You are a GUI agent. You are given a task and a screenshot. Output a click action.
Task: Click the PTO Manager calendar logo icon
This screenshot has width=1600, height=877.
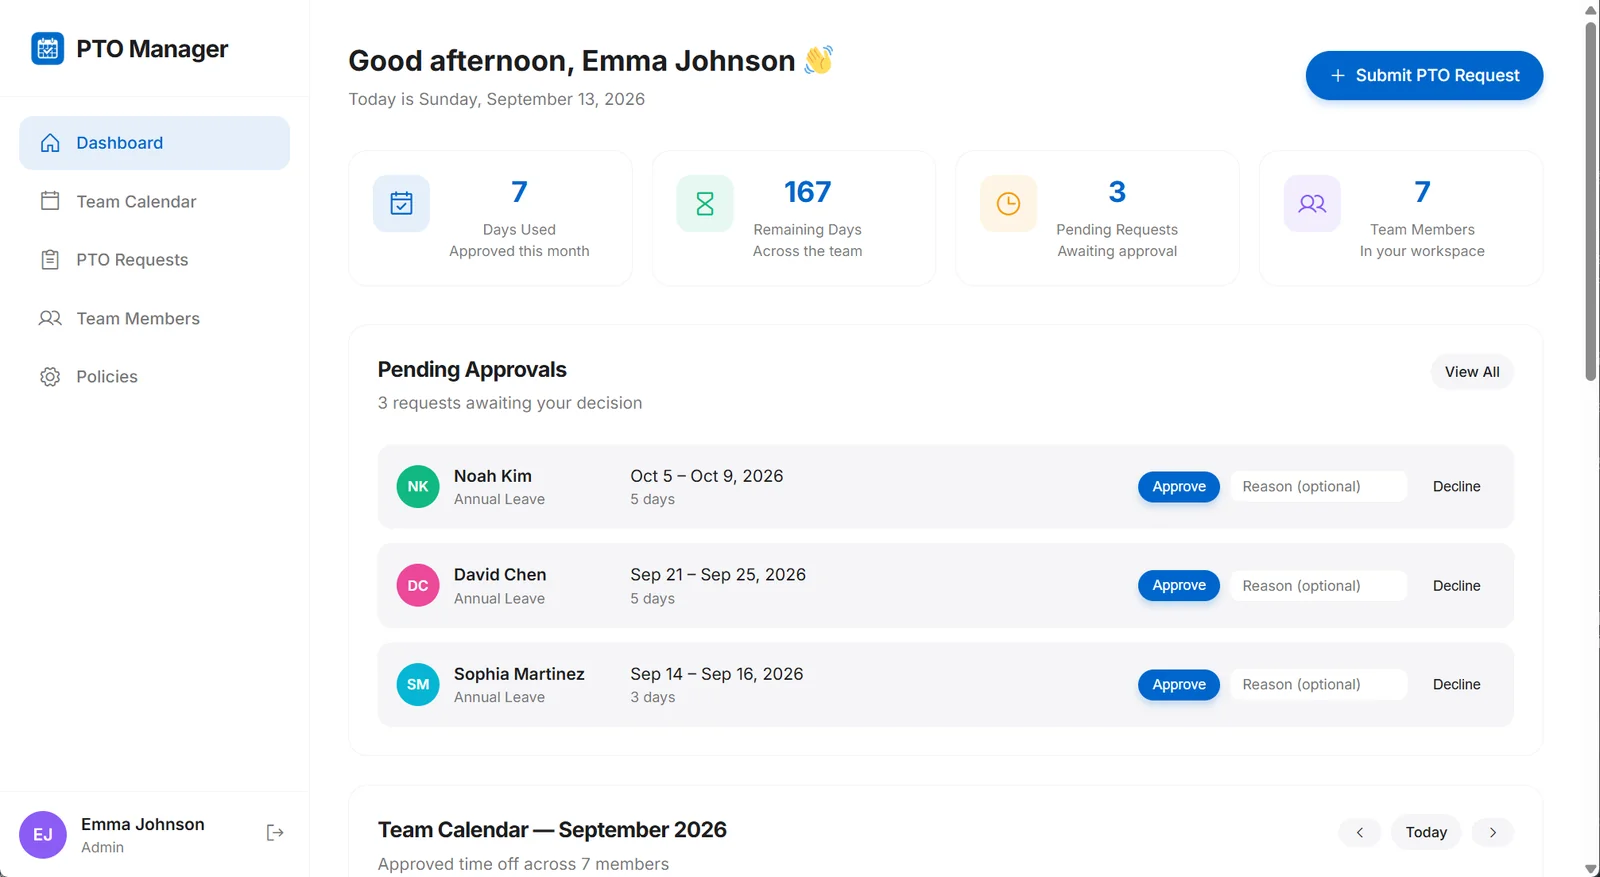[x=48, y=48]
